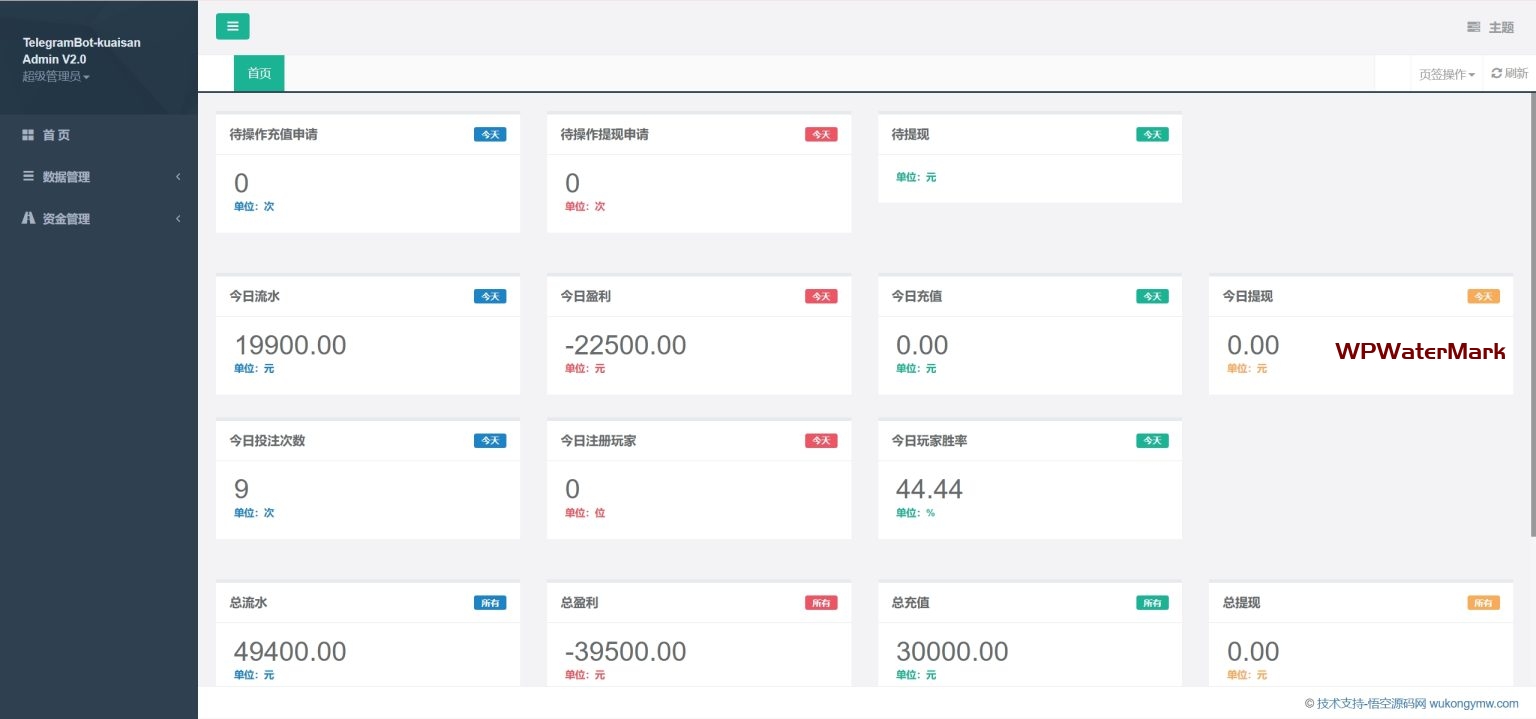Expand 数据管理 submenu chevron
1536x719 pixels.
(x=178, y=176)
